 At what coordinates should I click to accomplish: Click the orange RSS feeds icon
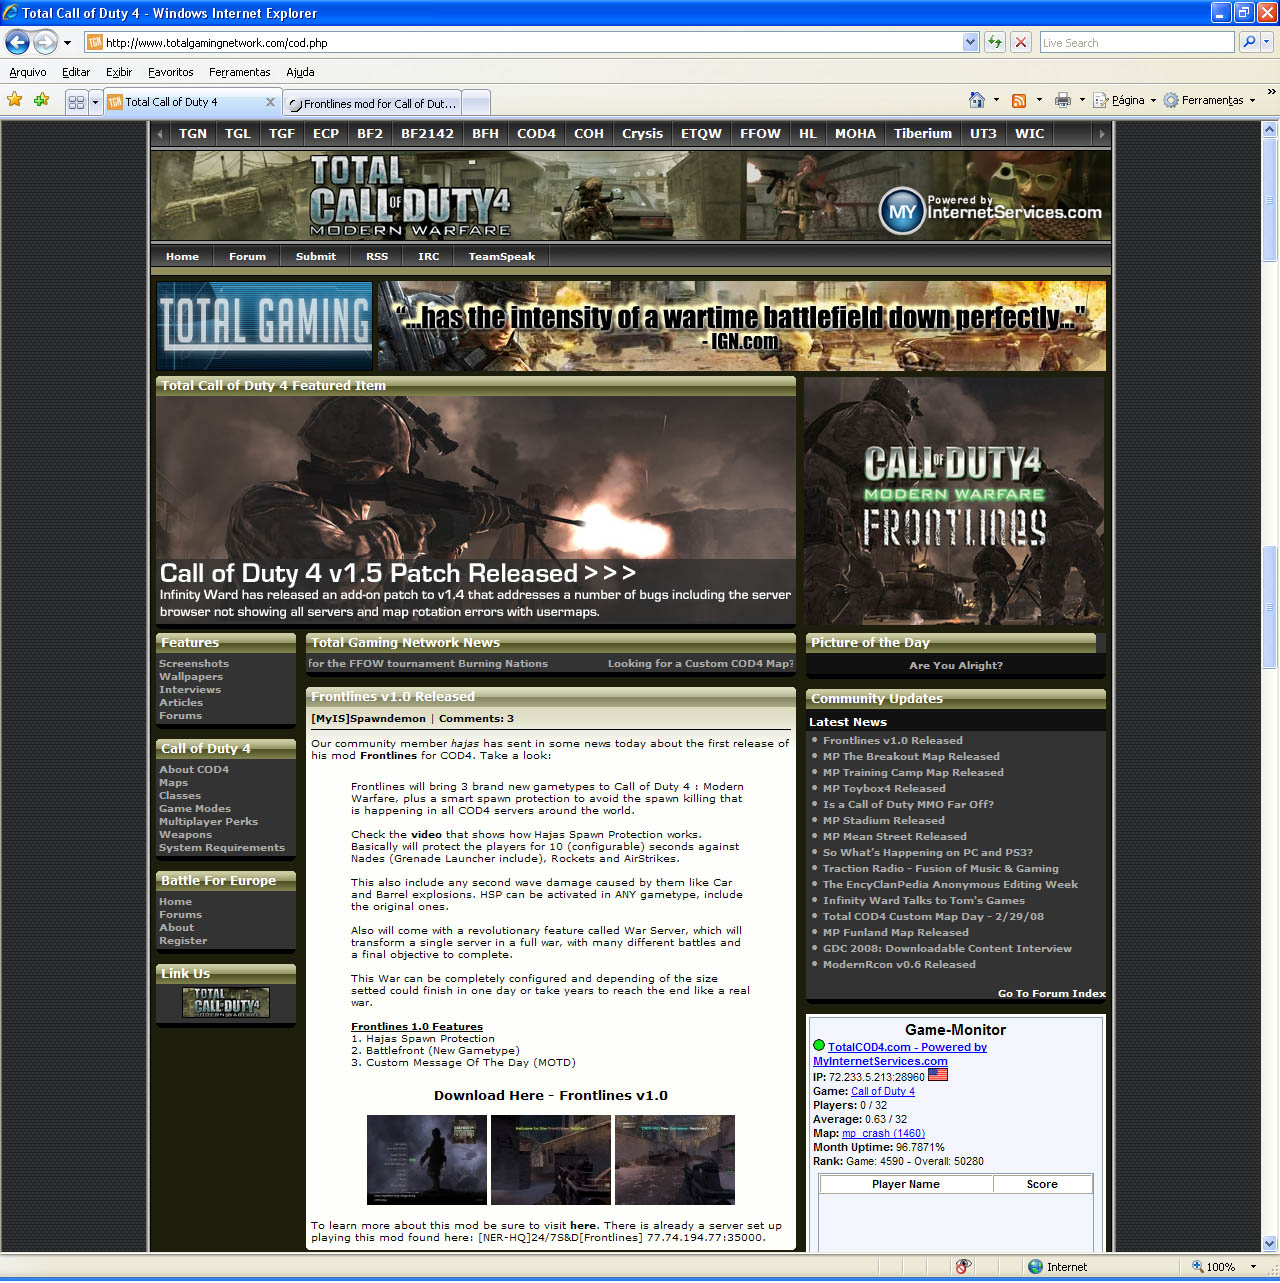1019,100
